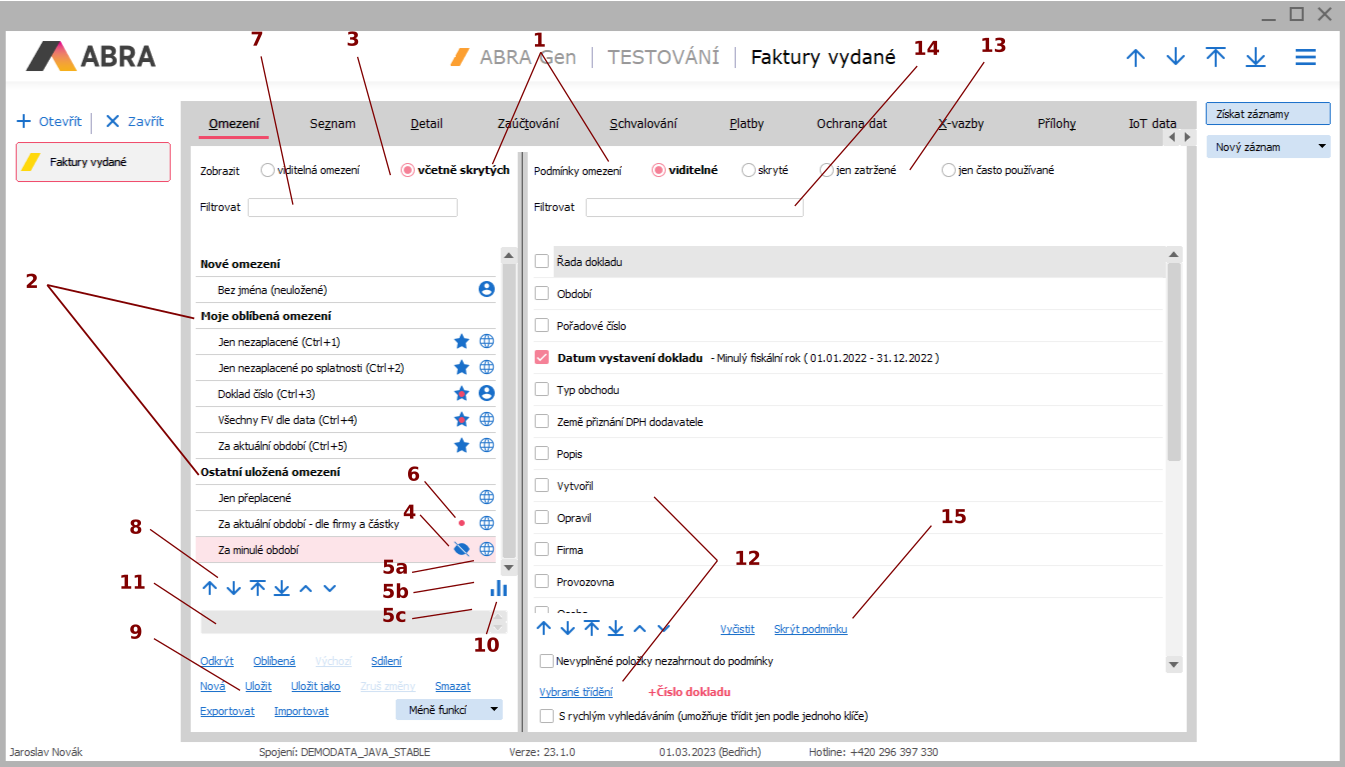Click hidden-eye icon on Za minulé období
1345x767 pixels.
(461, 549)
